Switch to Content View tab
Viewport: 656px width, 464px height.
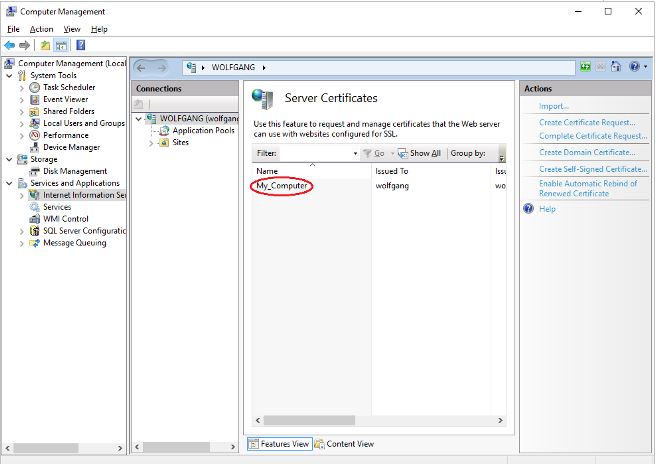click(344, 444)
